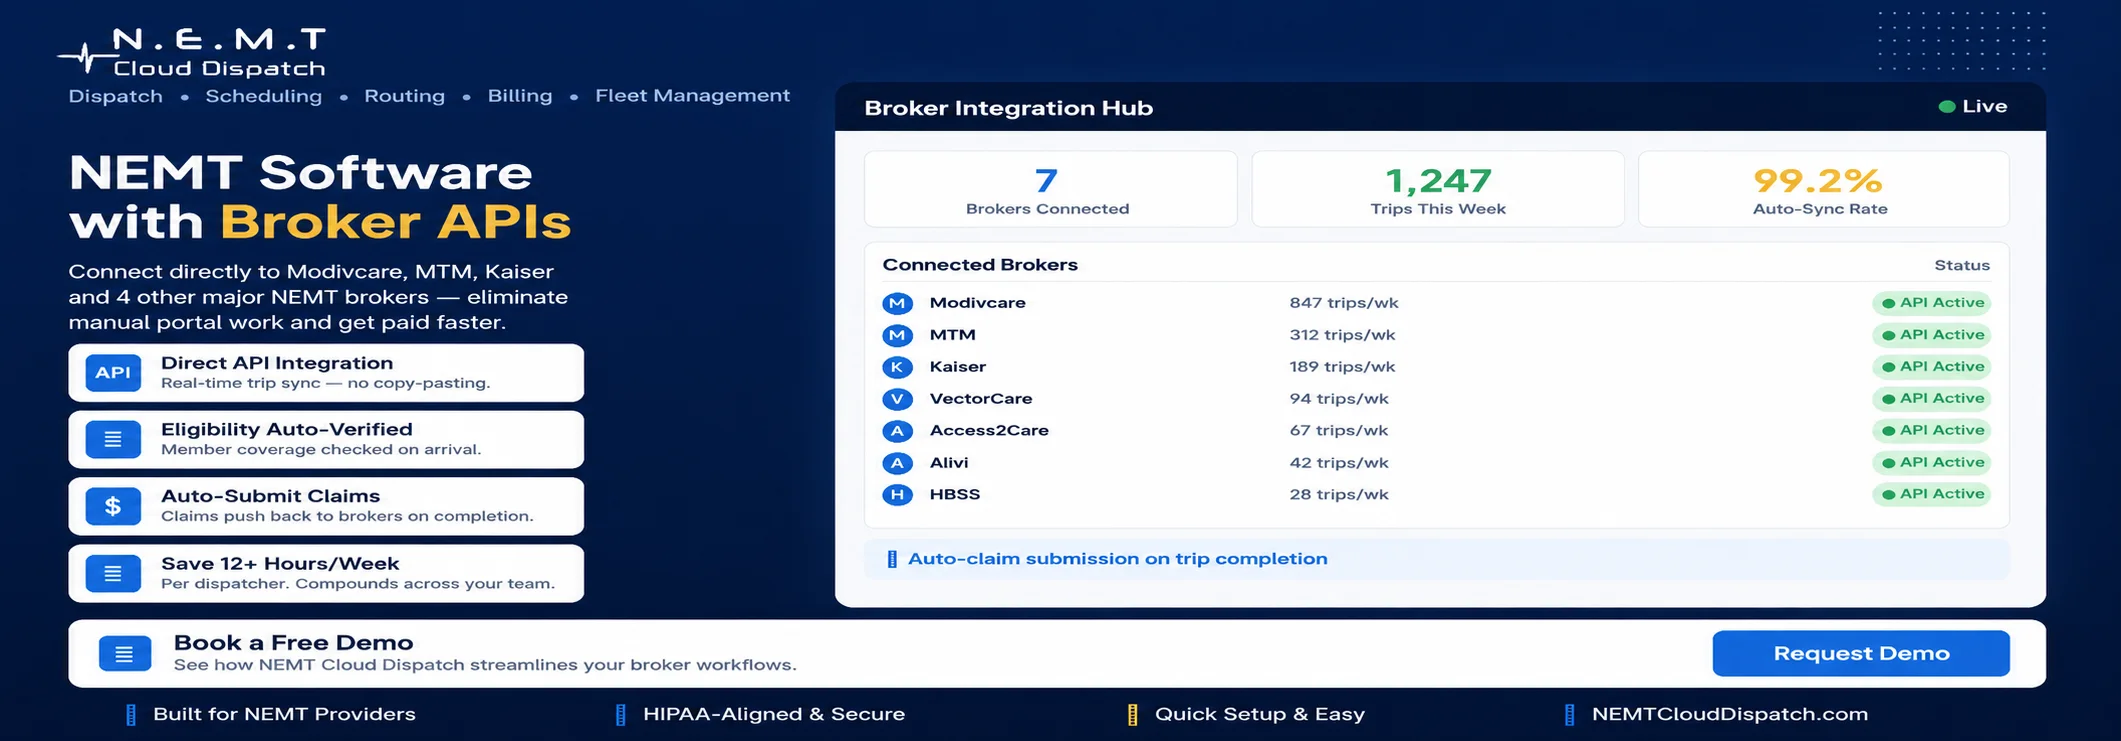Screen dimensions: 2121x741
Task: Click the icon beside NEMTCloudDispatch.com
Action: pyautogui.click(x=1570, y=714)
